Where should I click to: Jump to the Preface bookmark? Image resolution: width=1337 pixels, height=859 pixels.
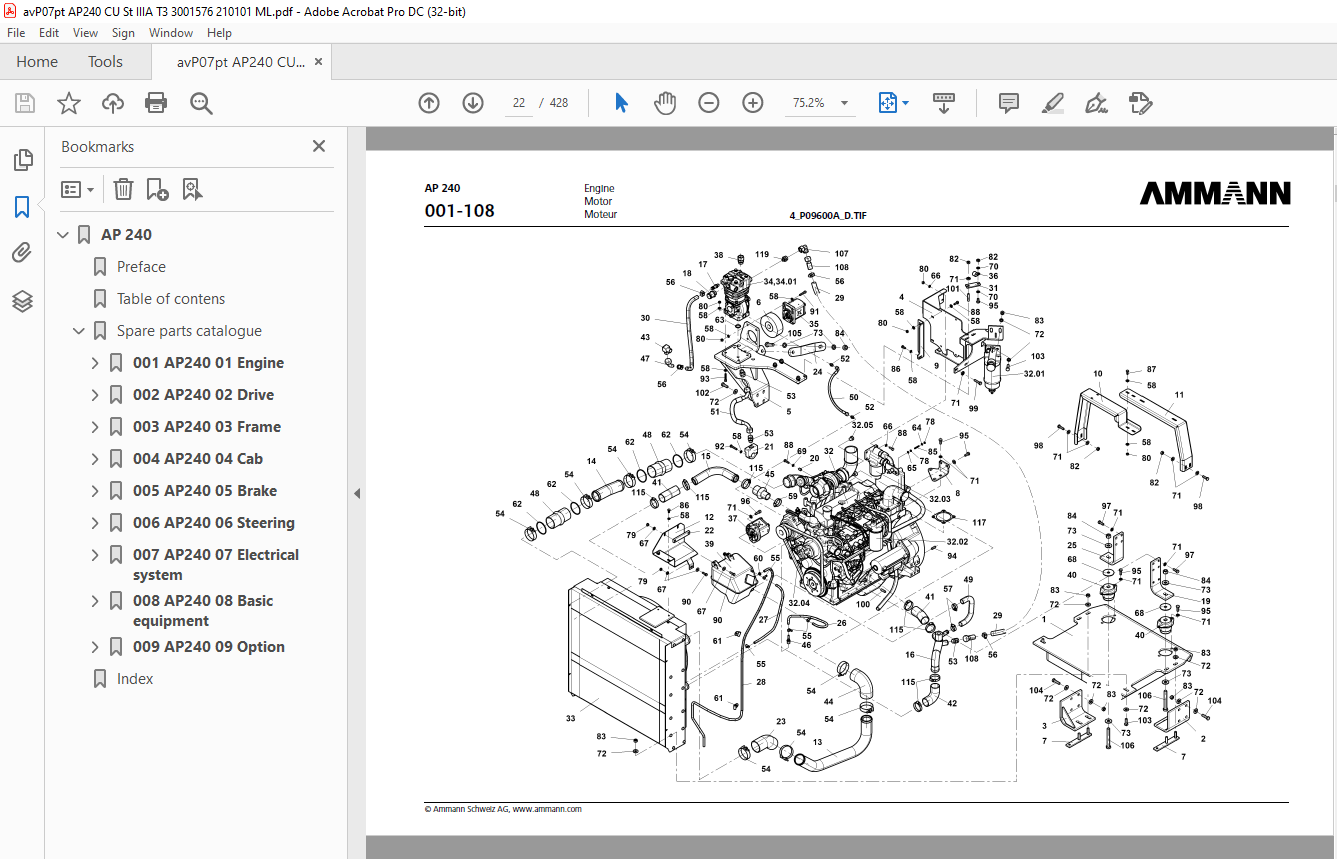click(141, 267)
